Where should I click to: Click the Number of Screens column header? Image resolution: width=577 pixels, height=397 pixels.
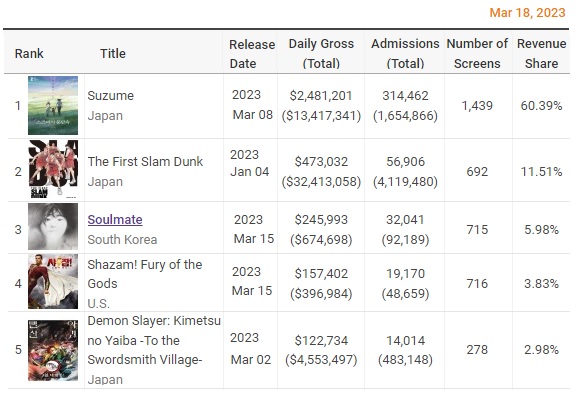coord(477,54)
